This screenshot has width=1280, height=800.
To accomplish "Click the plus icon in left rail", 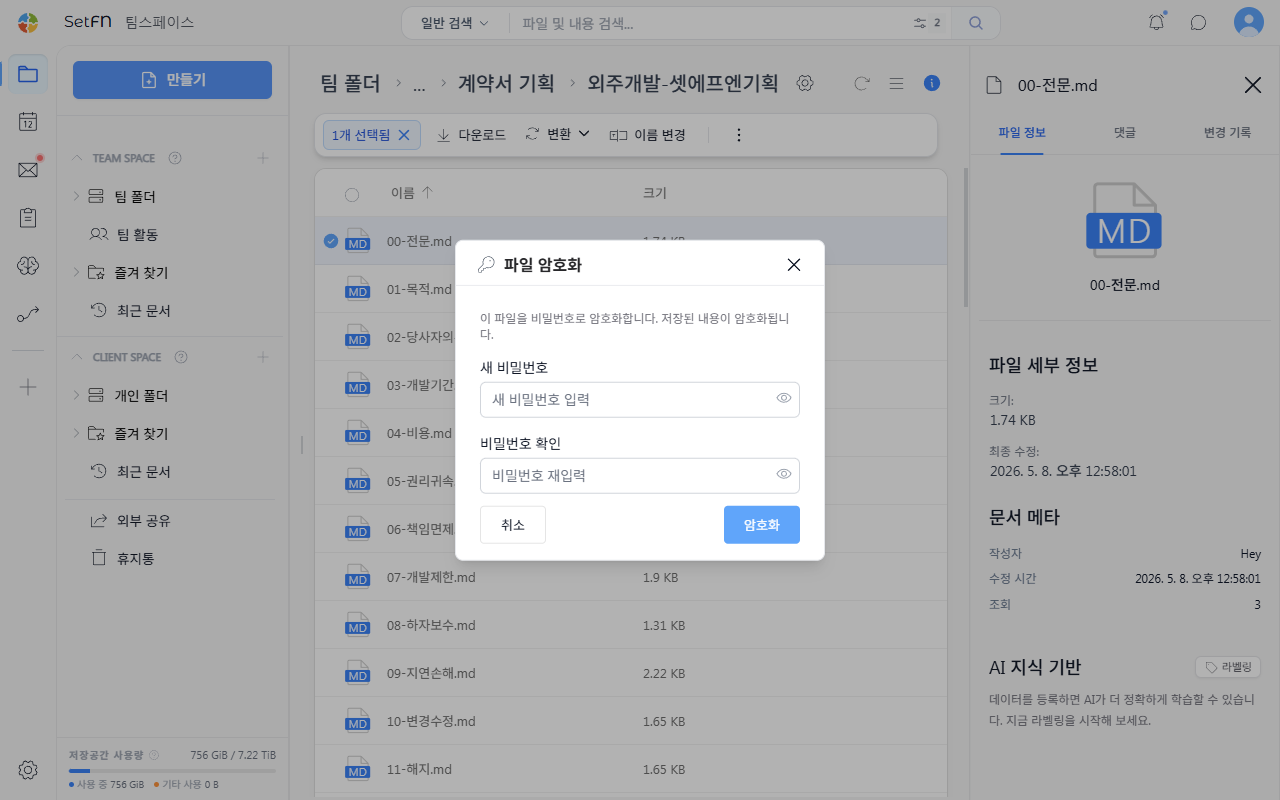I will [x=28, y=387].
